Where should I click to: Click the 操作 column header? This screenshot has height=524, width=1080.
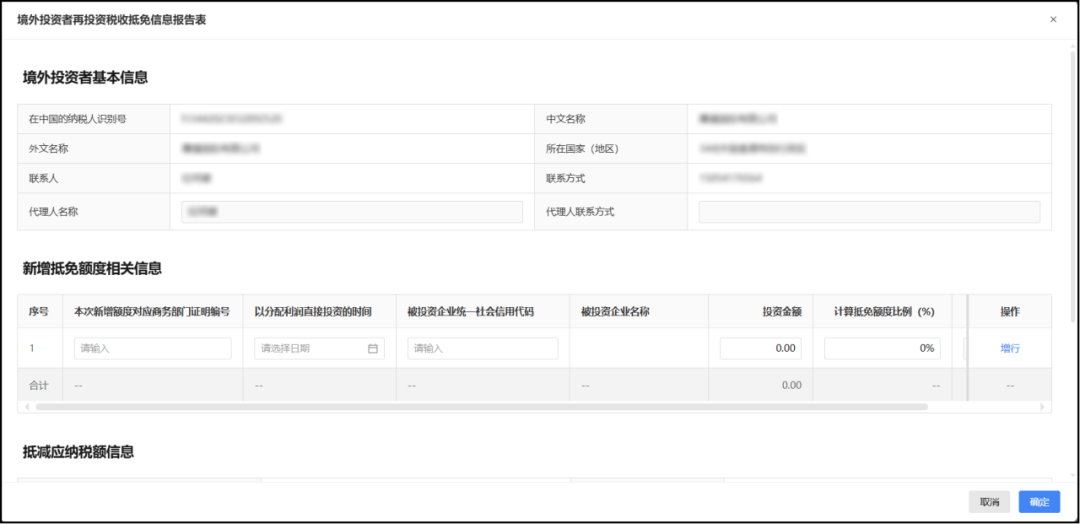click(1010, 312)
